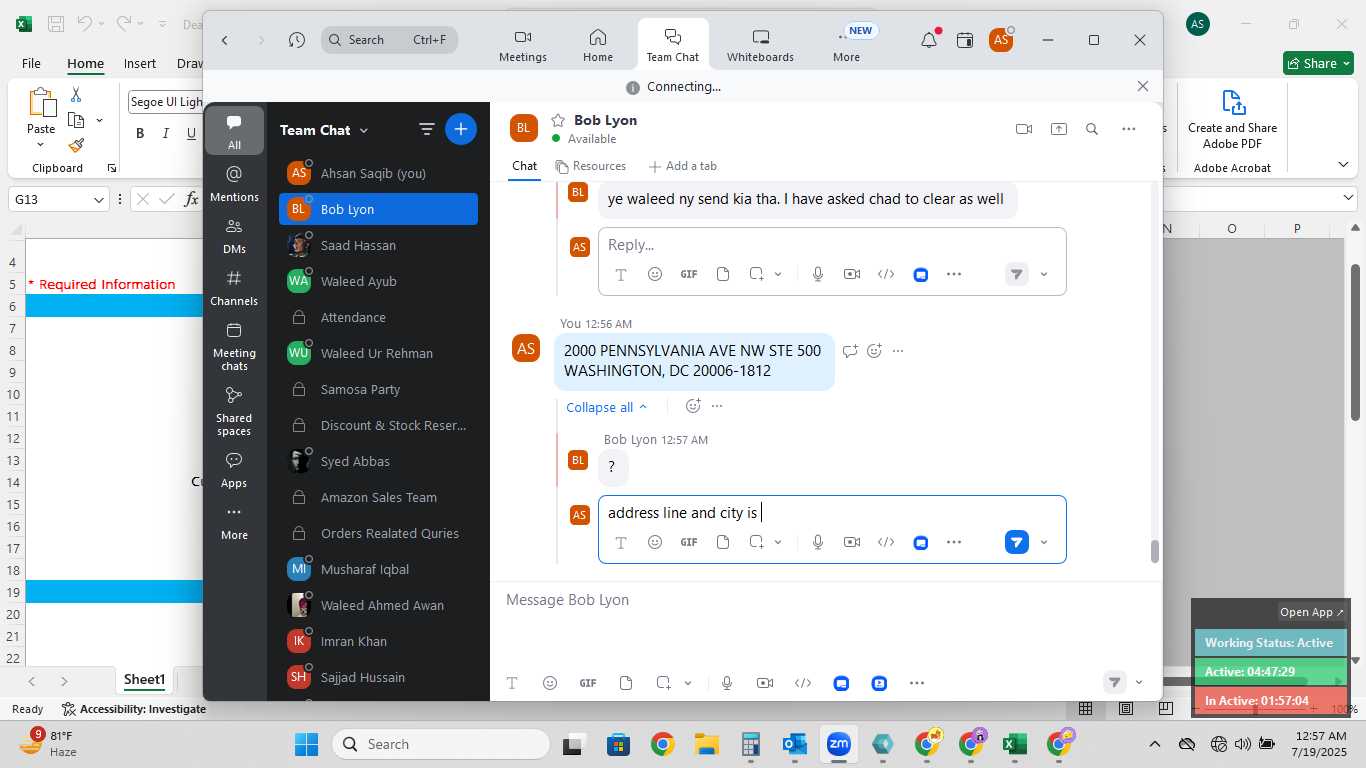Screen dimensions: 1366x768
Task: Open the Amazon Sales Team channel
Action: pos(378,497)
